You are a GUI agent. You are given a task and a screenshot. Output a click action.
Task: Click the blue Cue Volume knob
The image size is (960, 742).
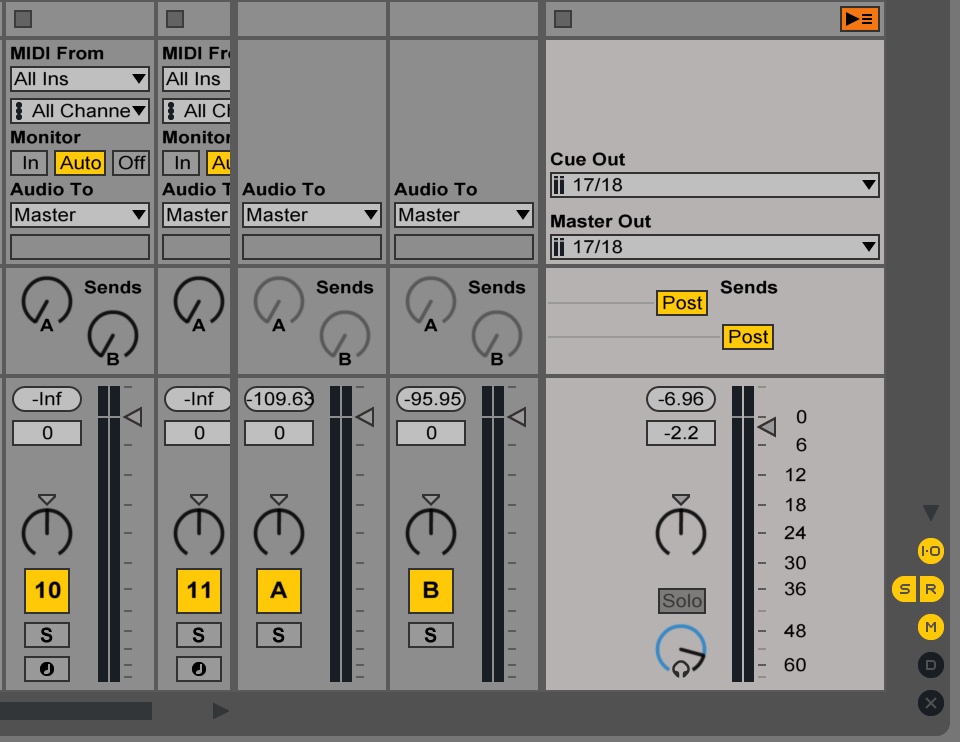point(682,650)
